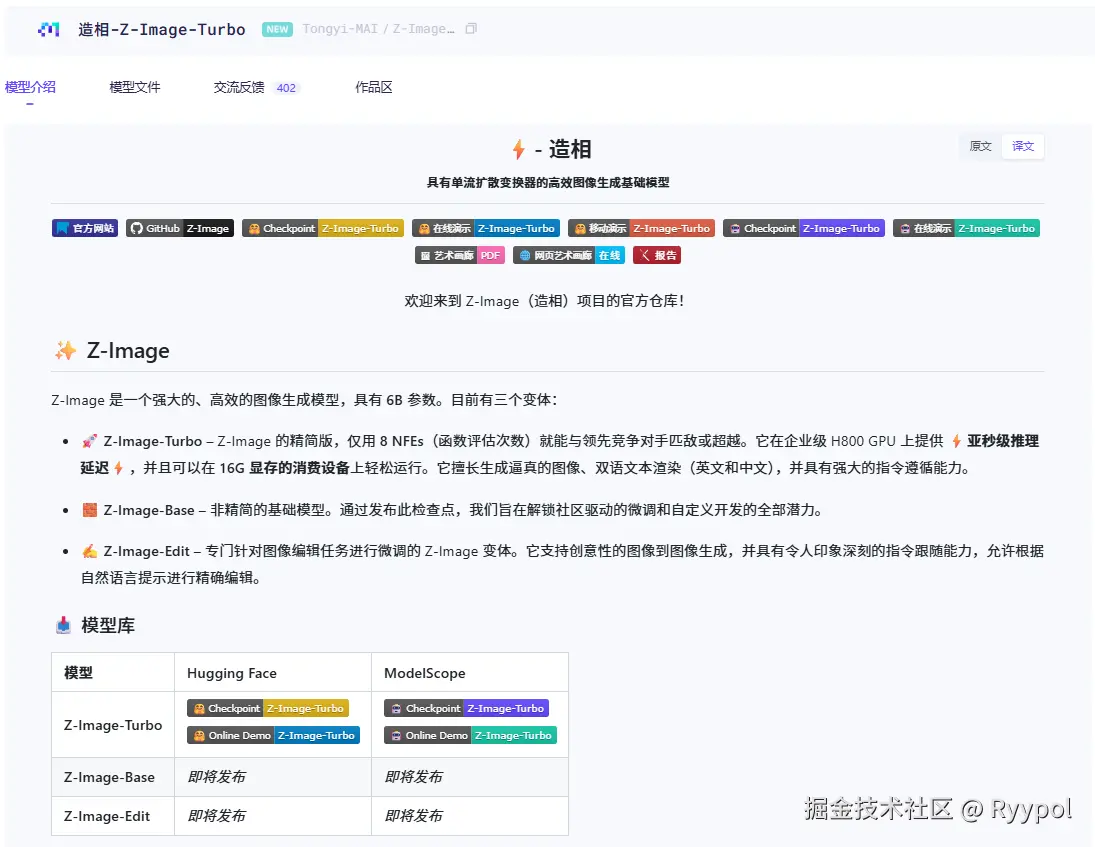This screenshot has width=1095, height=847.
Task: Click the red 报告 report badge
Action: (x=657, y=254)
